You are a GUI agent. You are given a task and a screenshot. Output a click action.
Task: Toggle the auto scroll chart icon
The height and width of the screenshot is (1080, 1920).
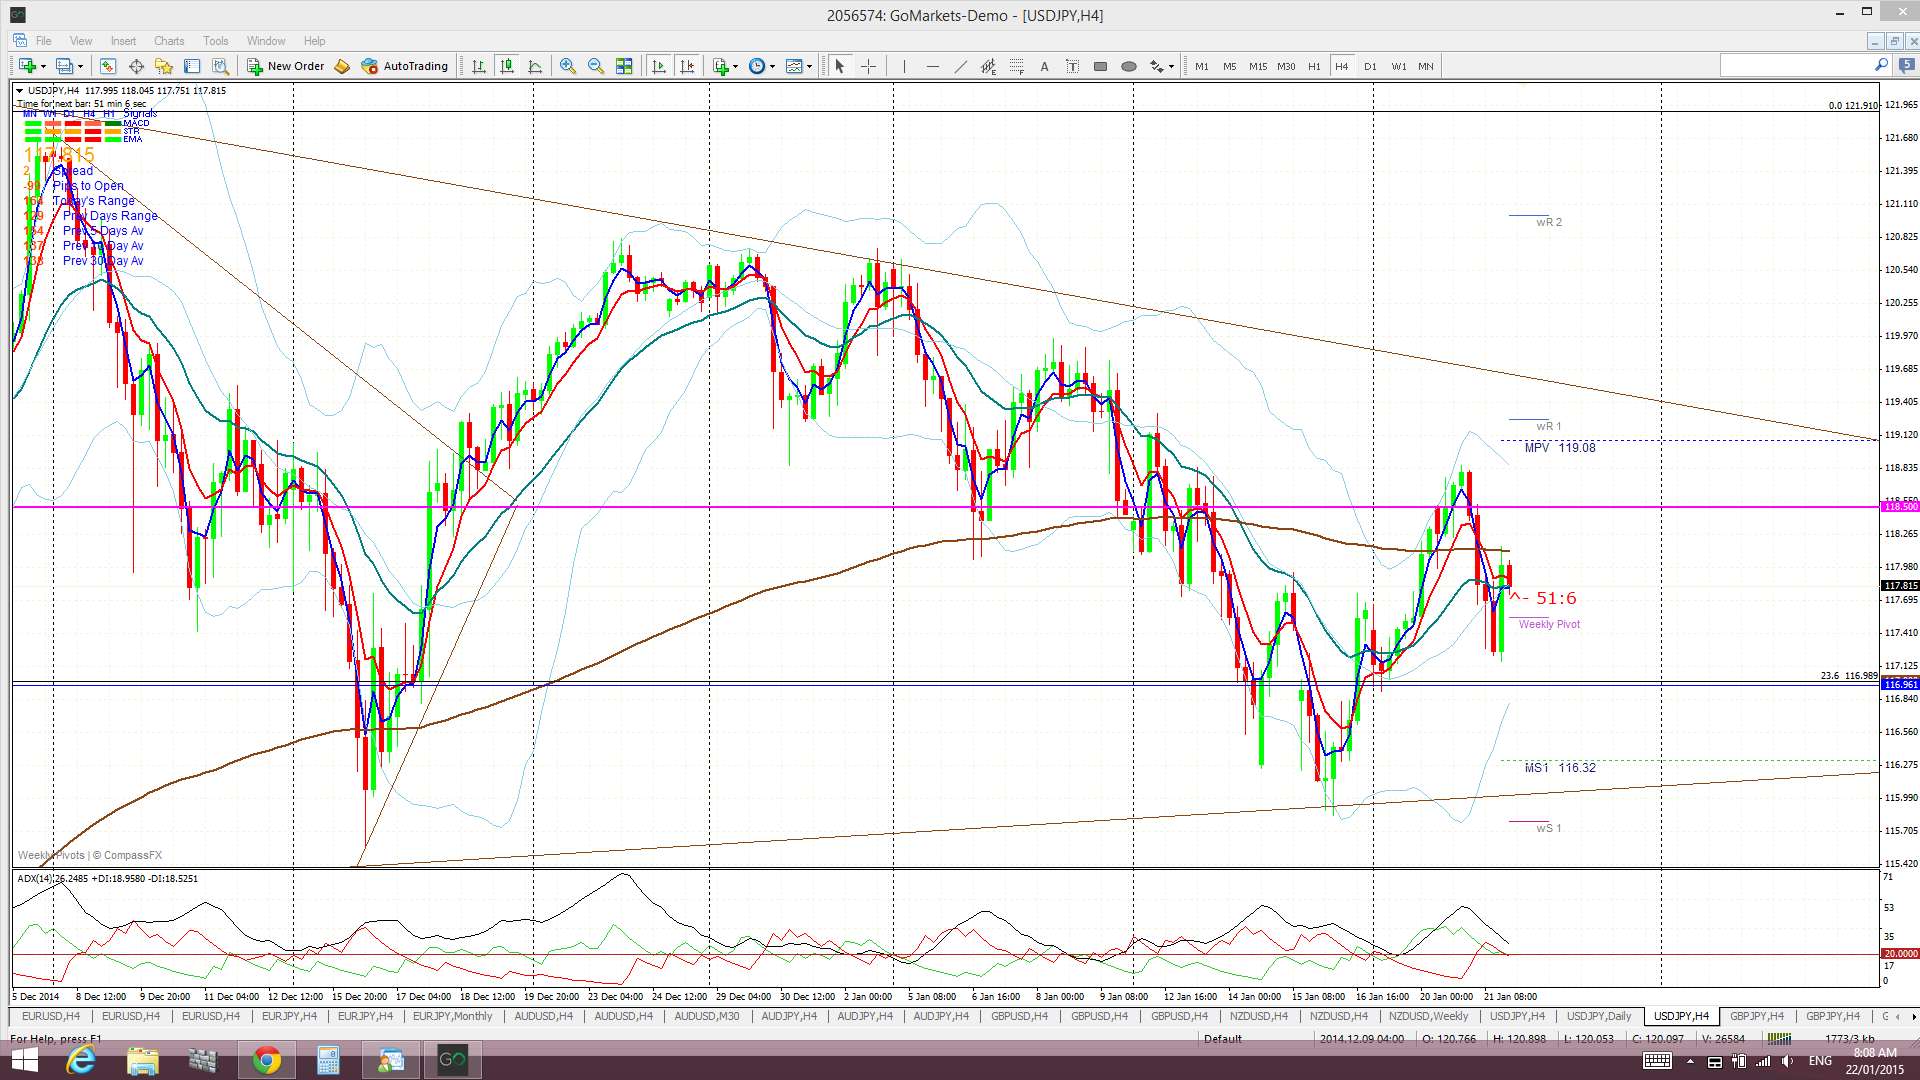point(659,66)
